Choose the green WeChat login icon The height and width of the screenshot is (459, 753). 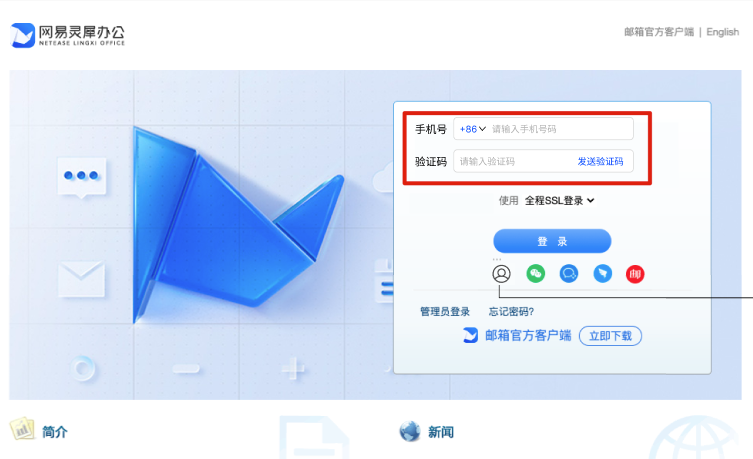pyautogui.click(x=535, y=274)
